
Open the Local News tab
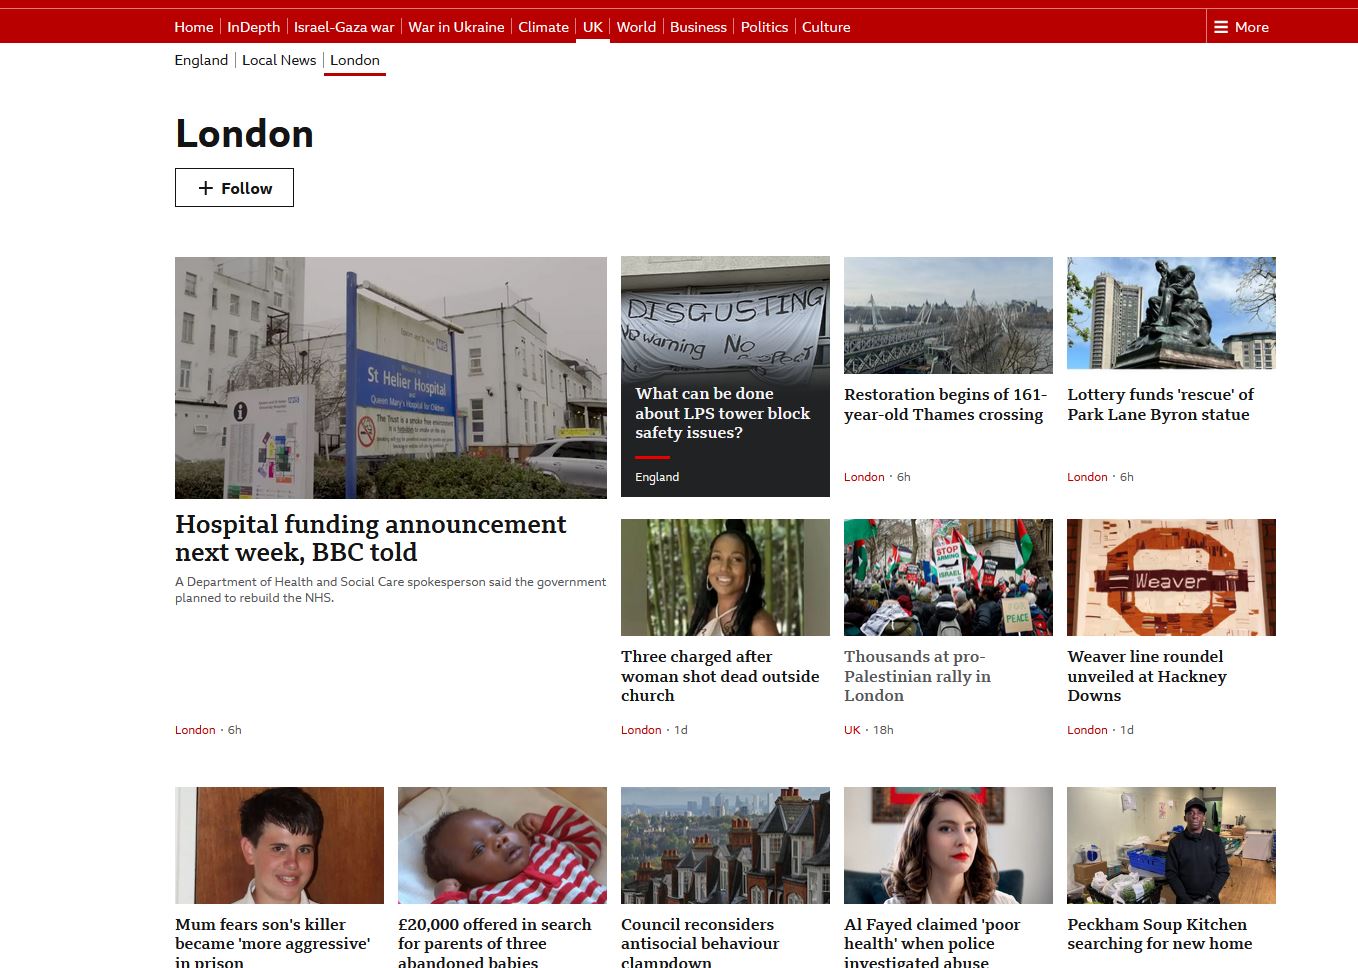pos(279,60)
